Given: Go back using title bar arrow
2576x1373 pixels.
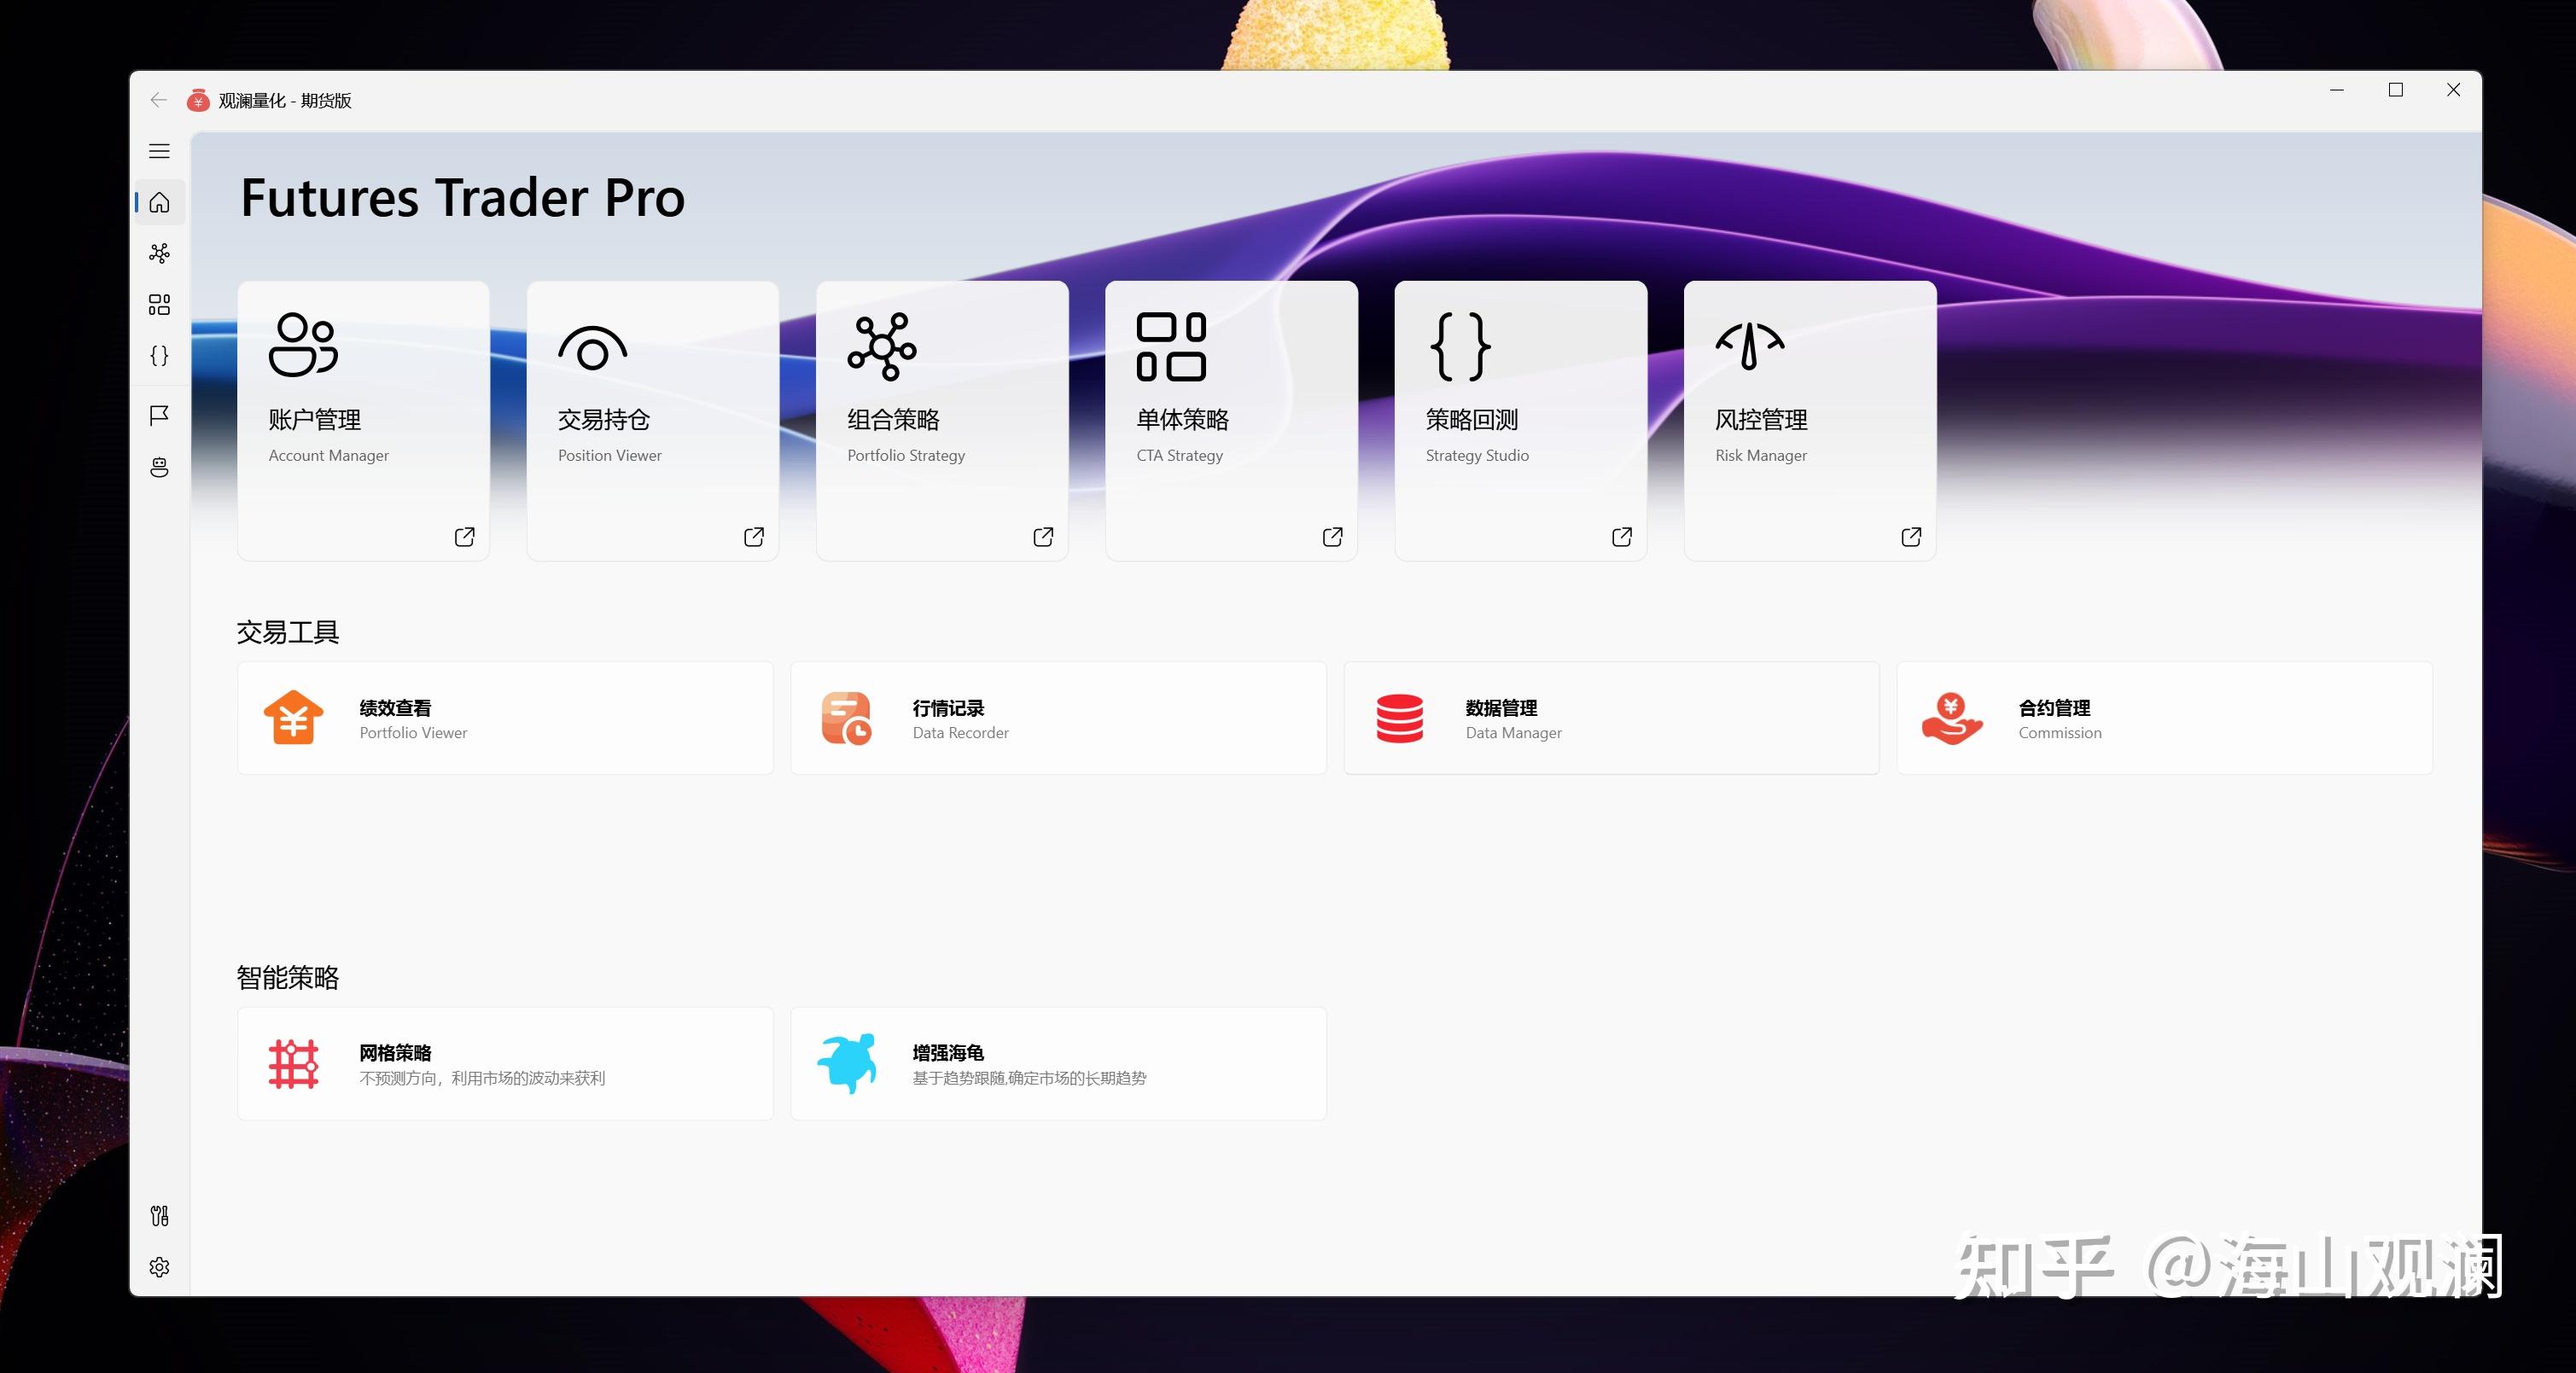Looking at the screenshot, I should (158, 100).
